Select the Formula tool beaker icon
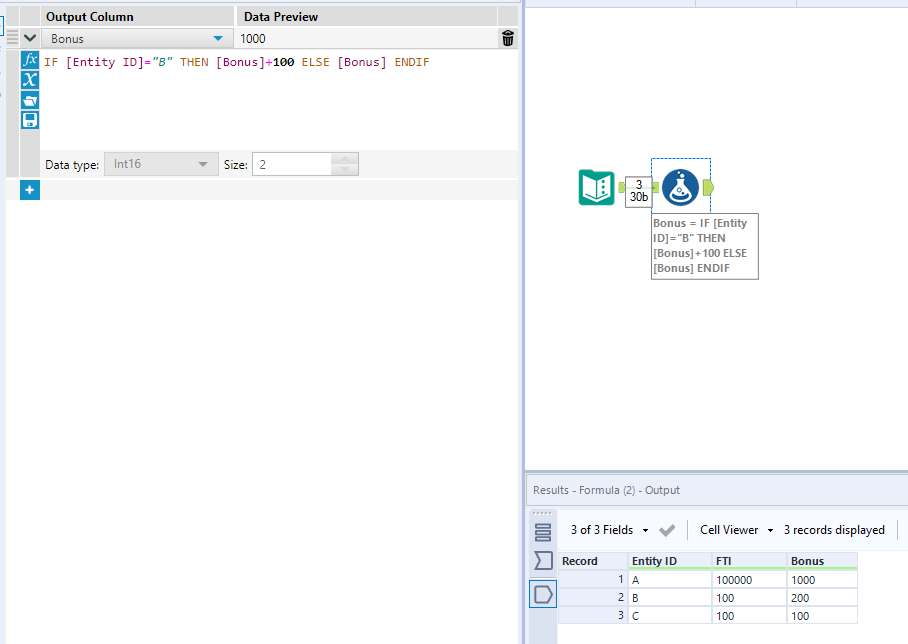Viewport: 908px width, 644px height. (679, 186)
